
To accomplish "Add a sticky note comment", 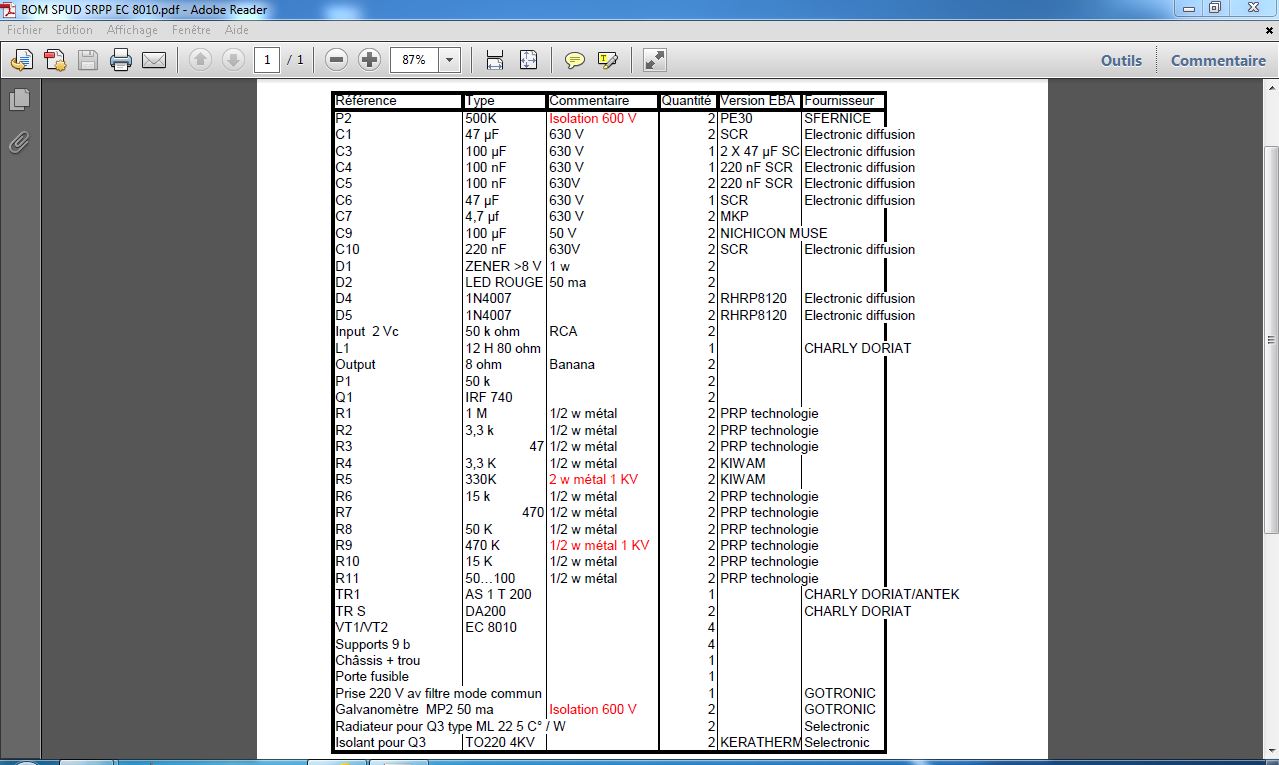I will [575, 60].
